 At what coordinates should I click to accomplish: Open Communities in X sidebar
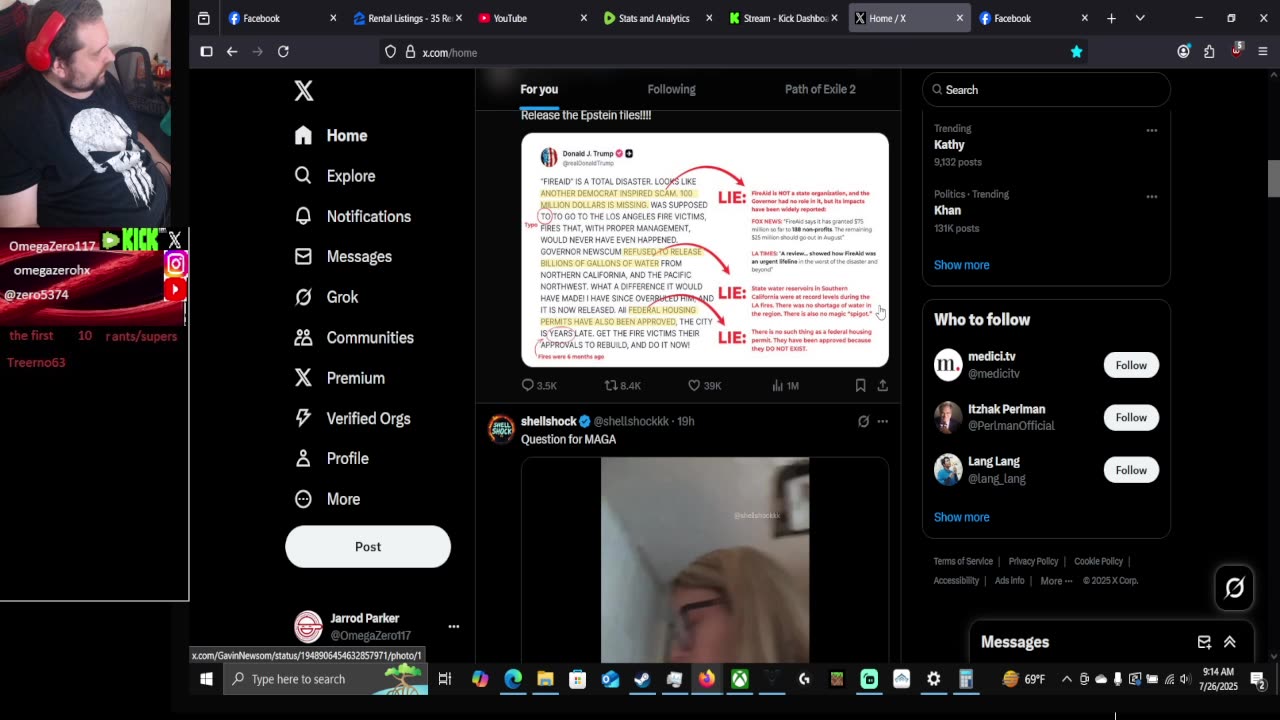[354, 337]
